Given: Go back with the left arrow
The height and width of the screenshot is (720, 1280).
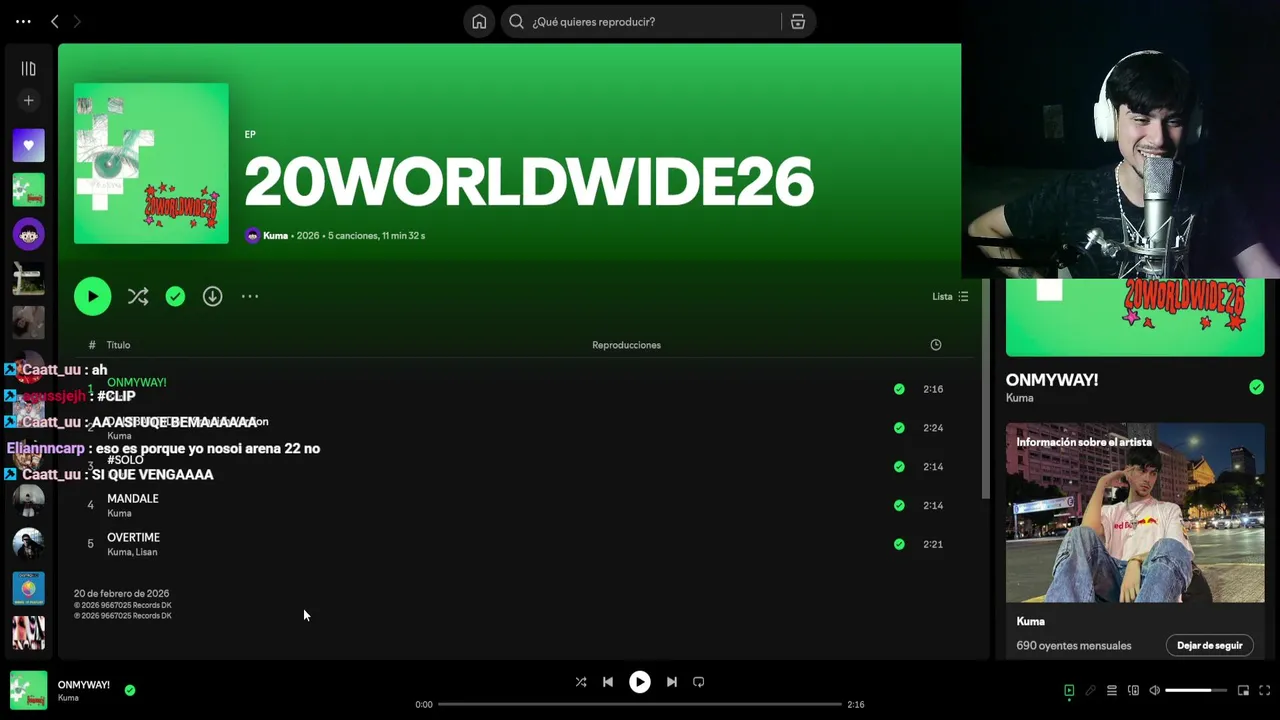Looking at the screenshot, I should 54,21.
